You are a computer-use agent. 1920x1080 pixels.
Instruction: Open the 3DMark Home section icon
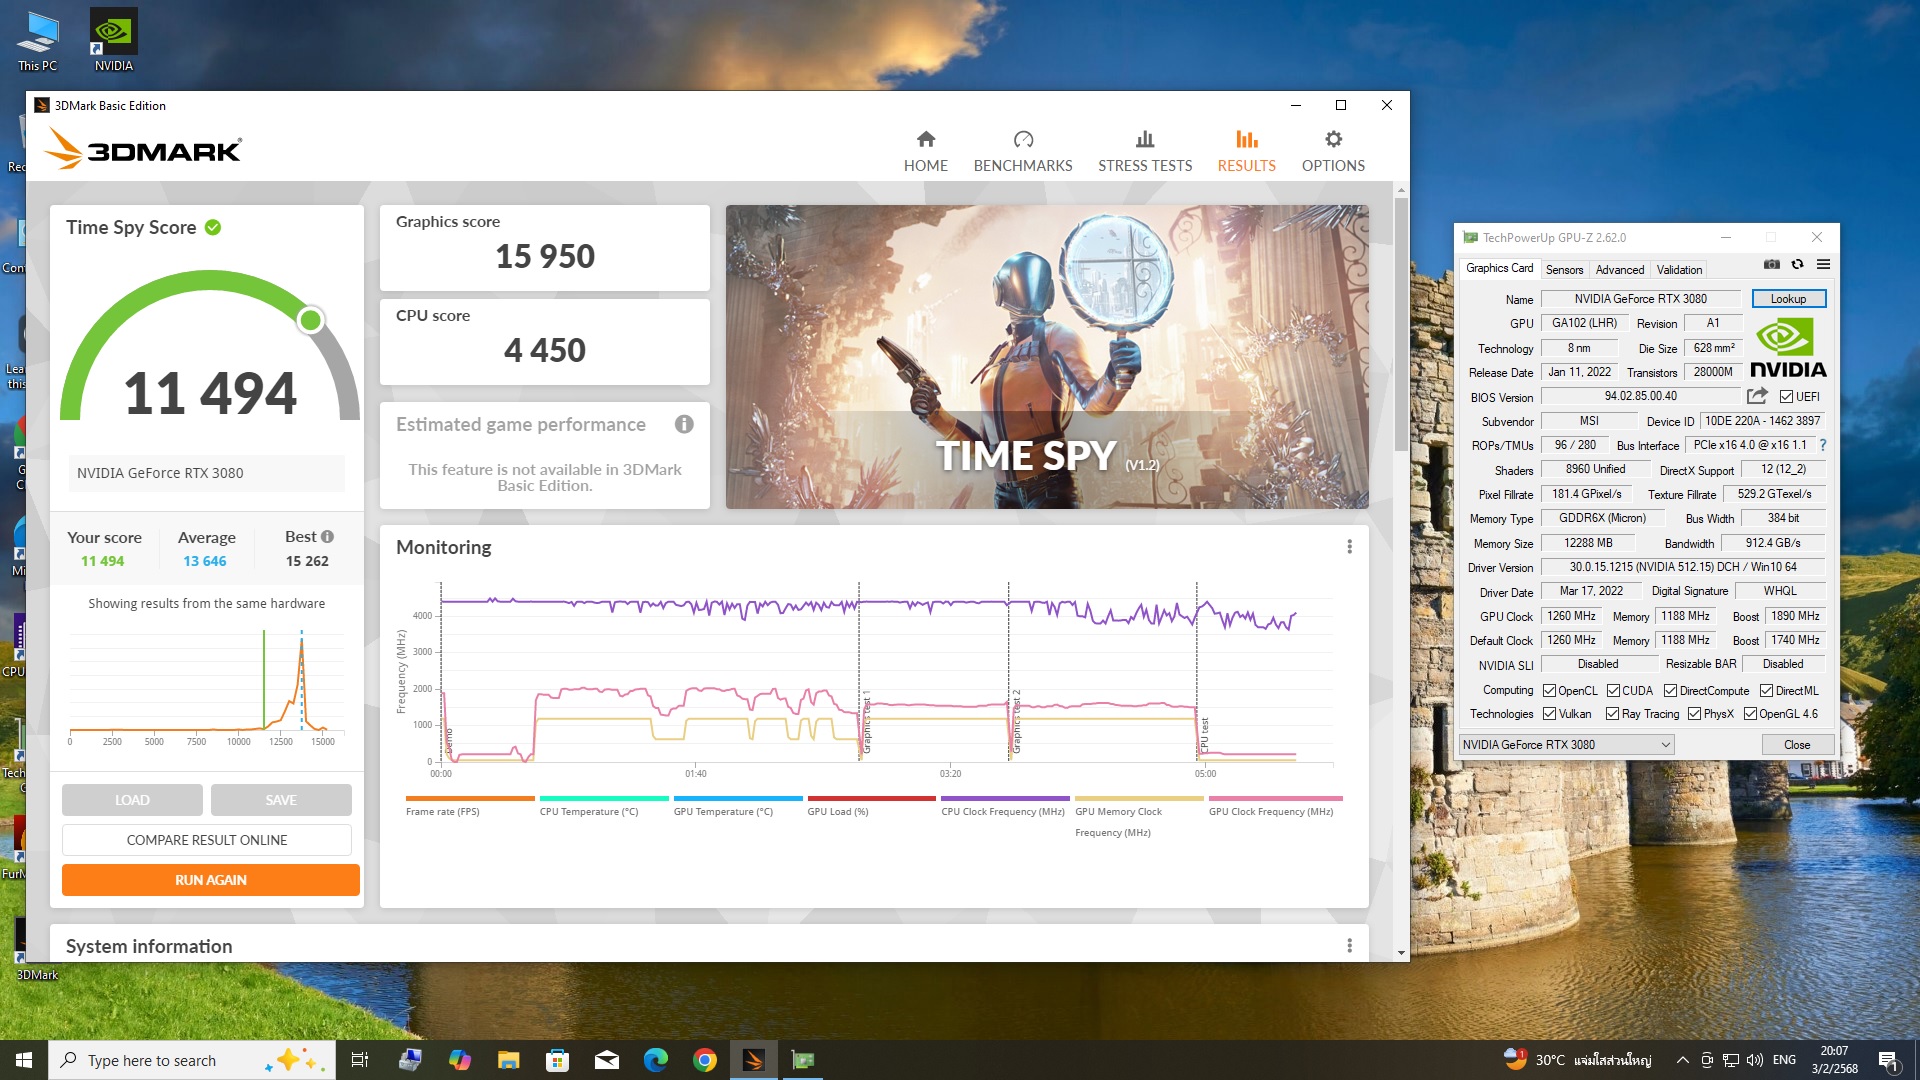(x=925, y=140)
